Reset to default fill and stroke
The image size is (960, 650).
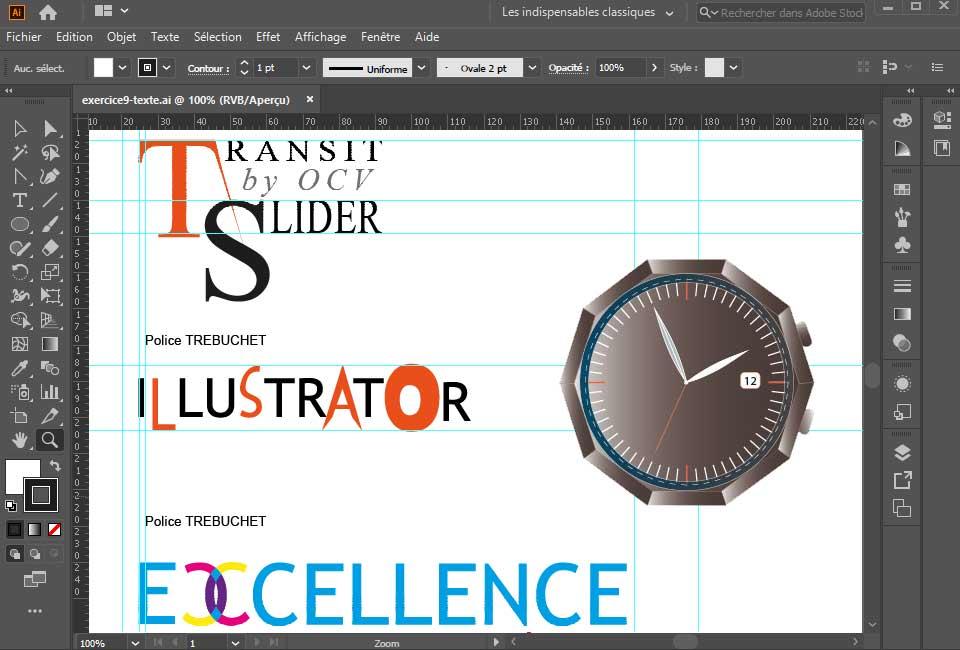point(10,506)
